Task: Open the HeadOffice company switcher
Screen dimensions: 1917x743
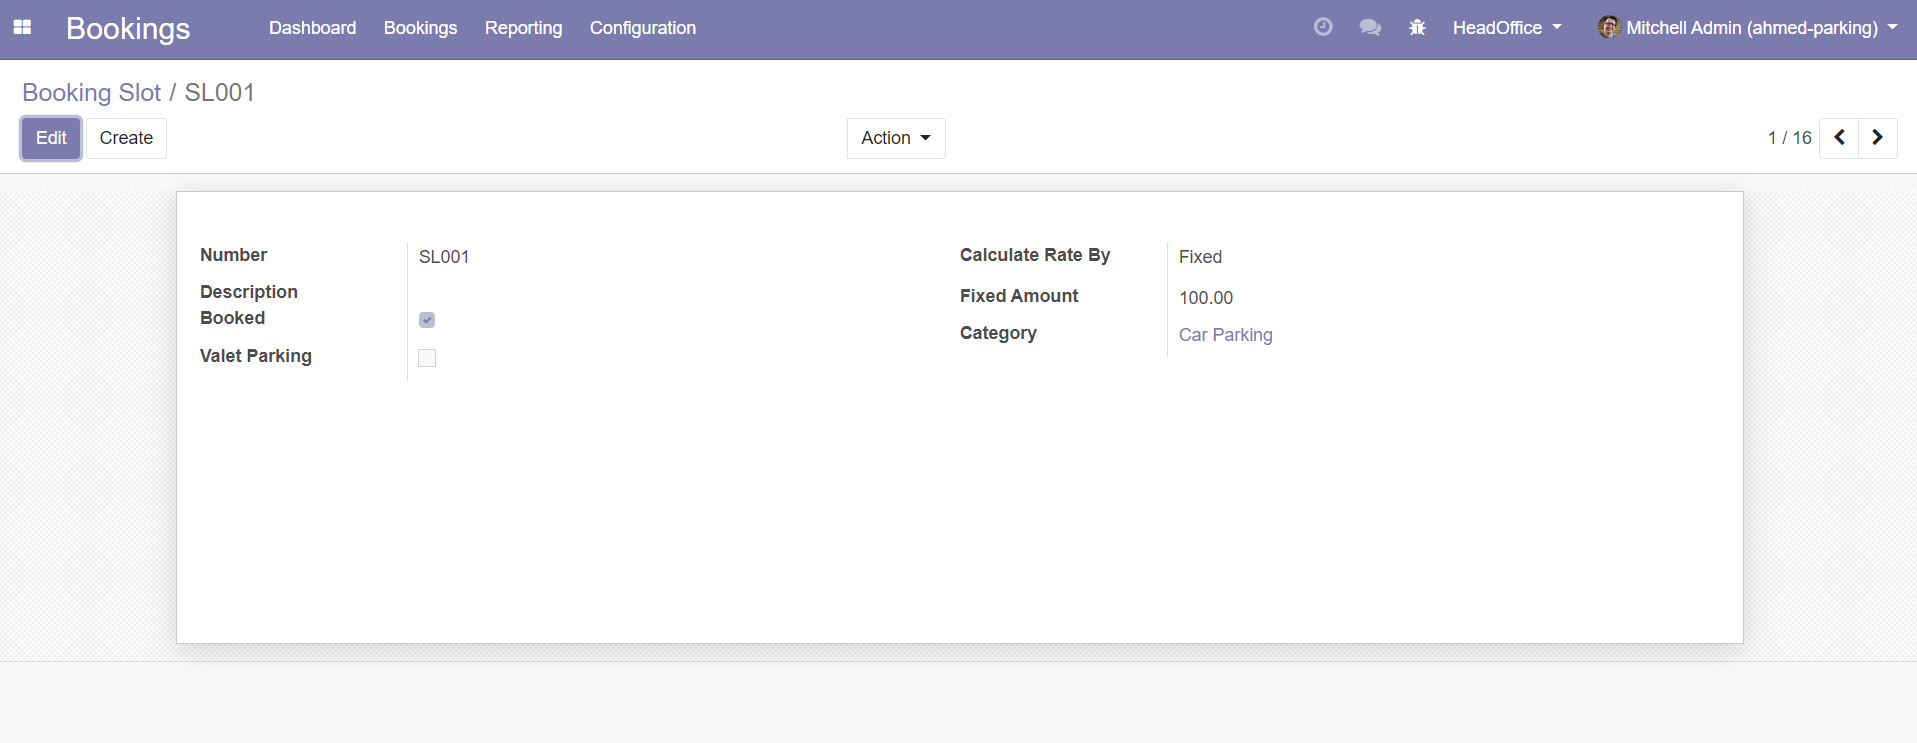Action: [x=1506, y=28]
